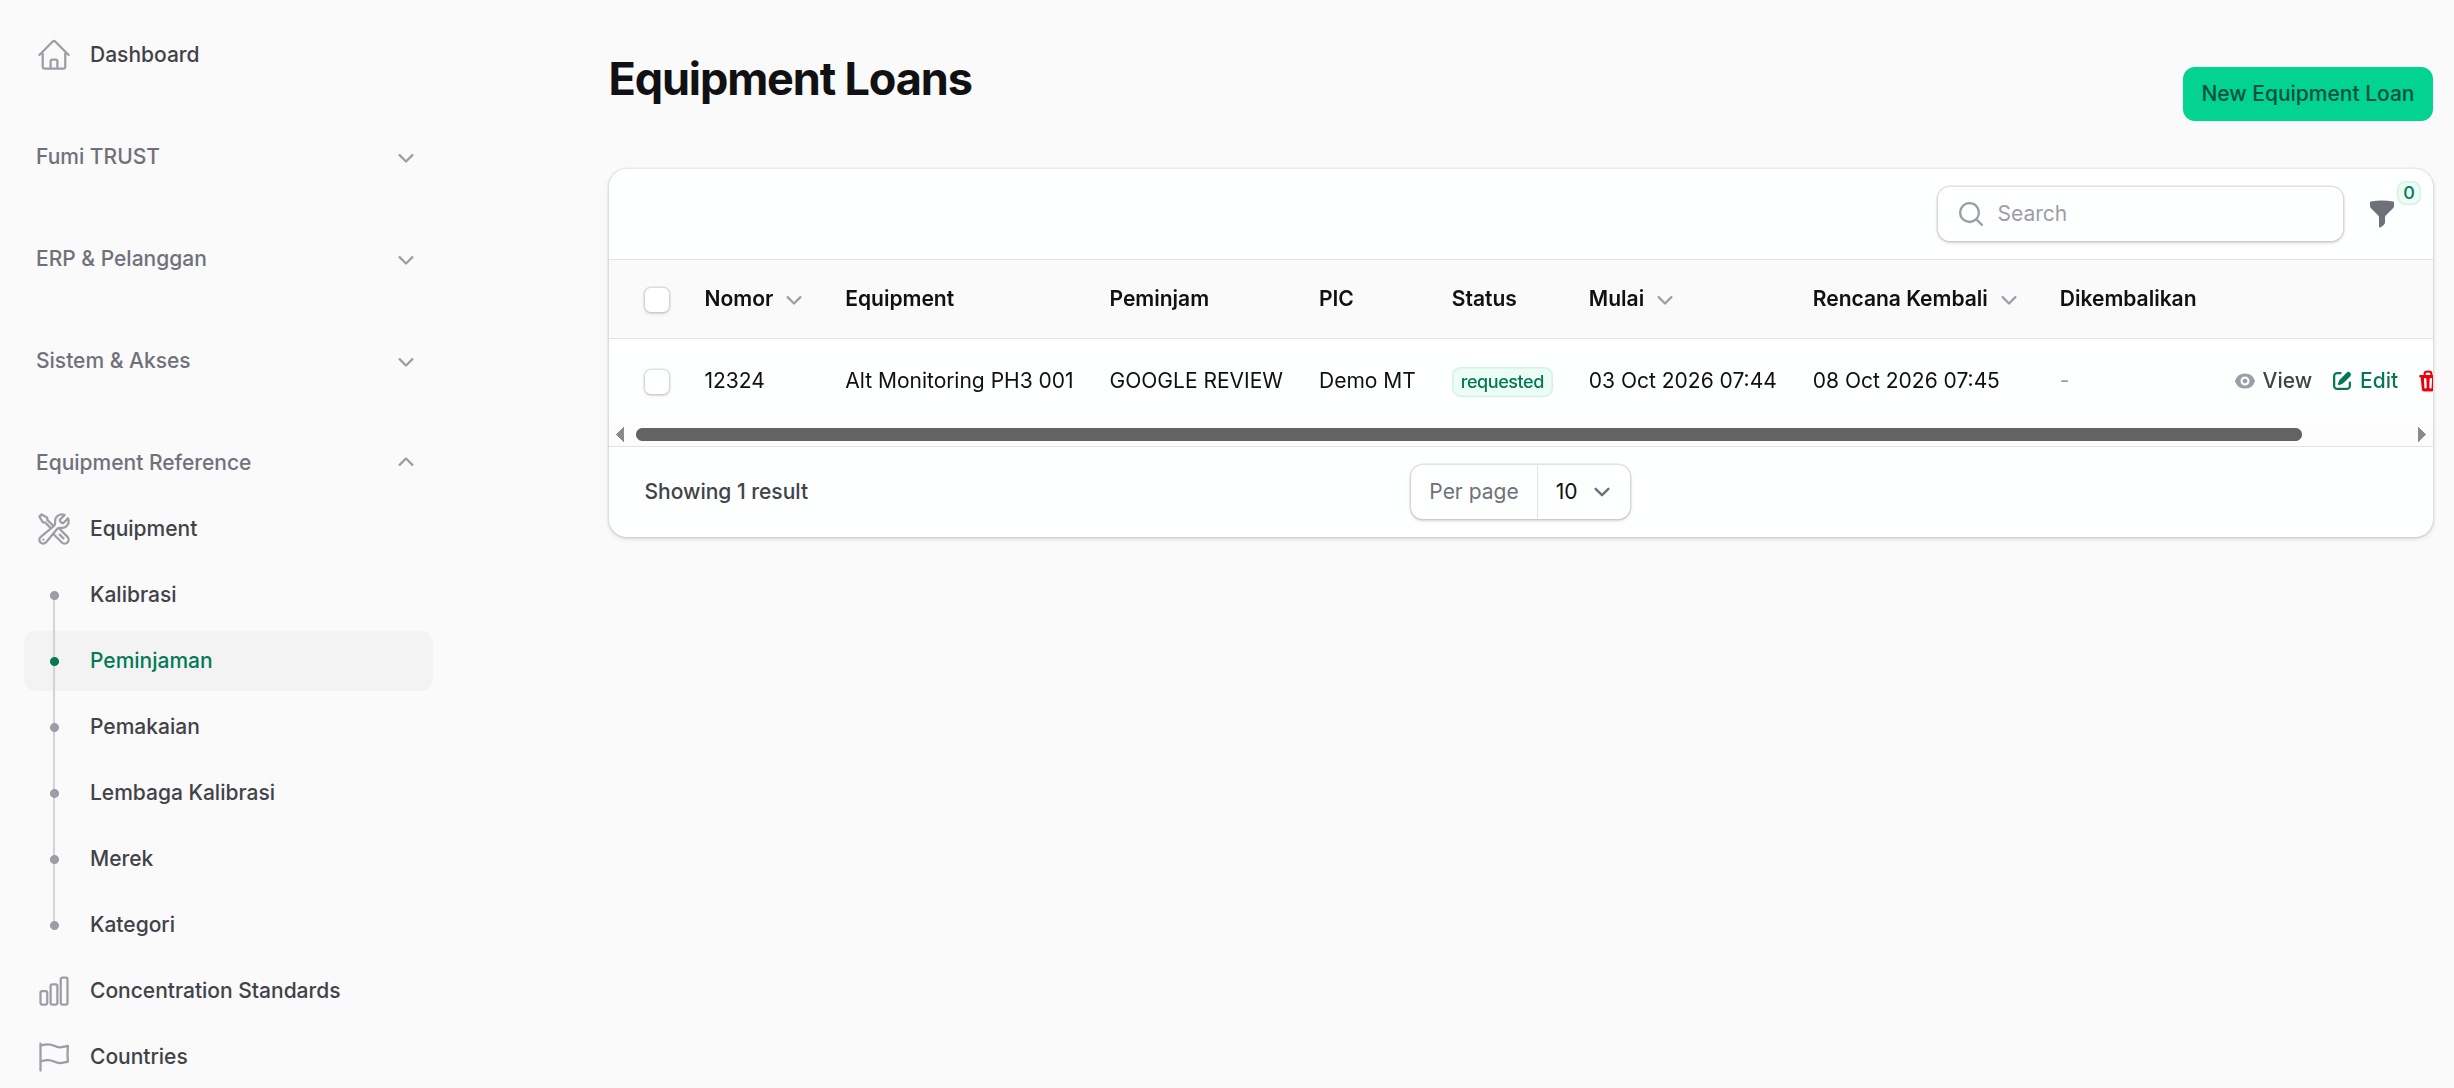Screen dimensions: 2454x1088
Task: Expand the ERP & Pelanggan section
Action: click(226, 259)
